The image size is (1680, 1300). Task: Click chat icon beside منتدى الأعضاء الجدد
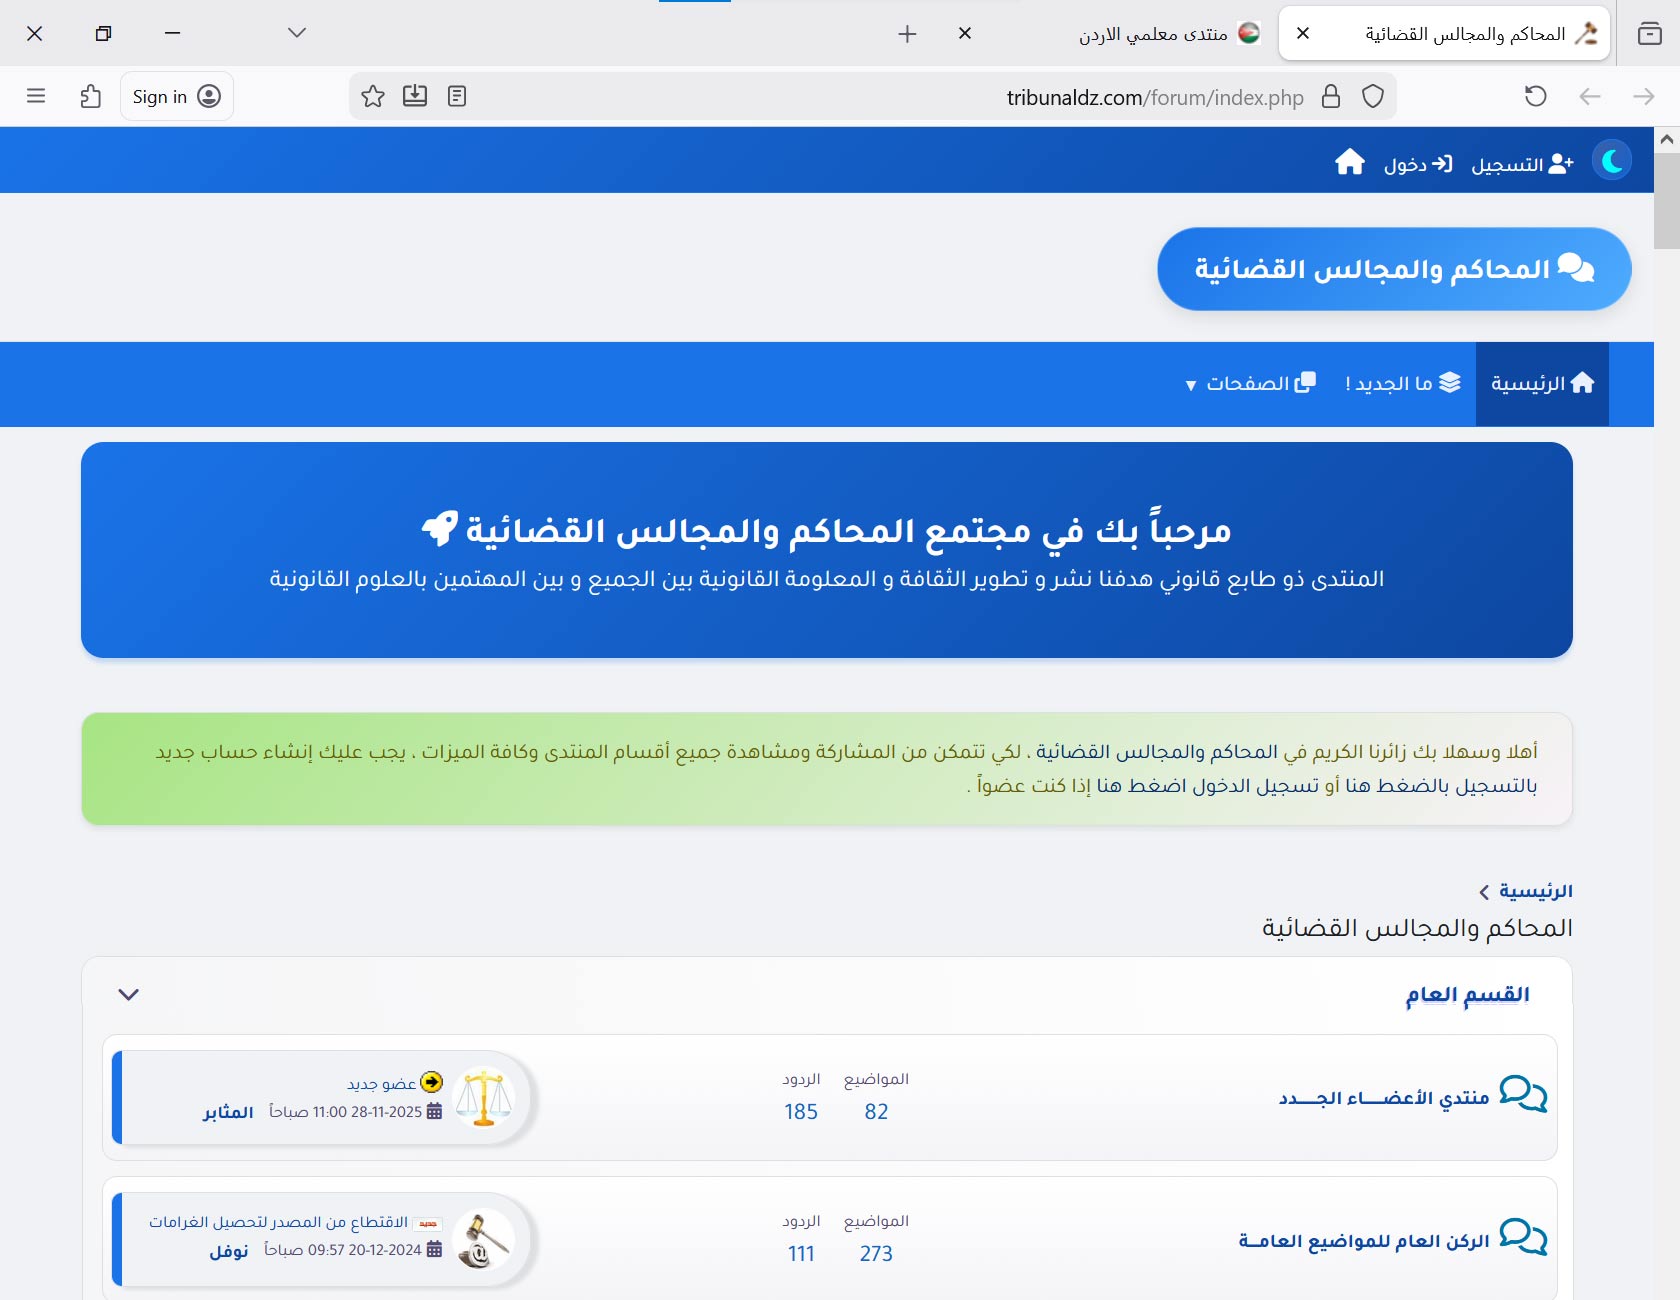[1523, 1094]
